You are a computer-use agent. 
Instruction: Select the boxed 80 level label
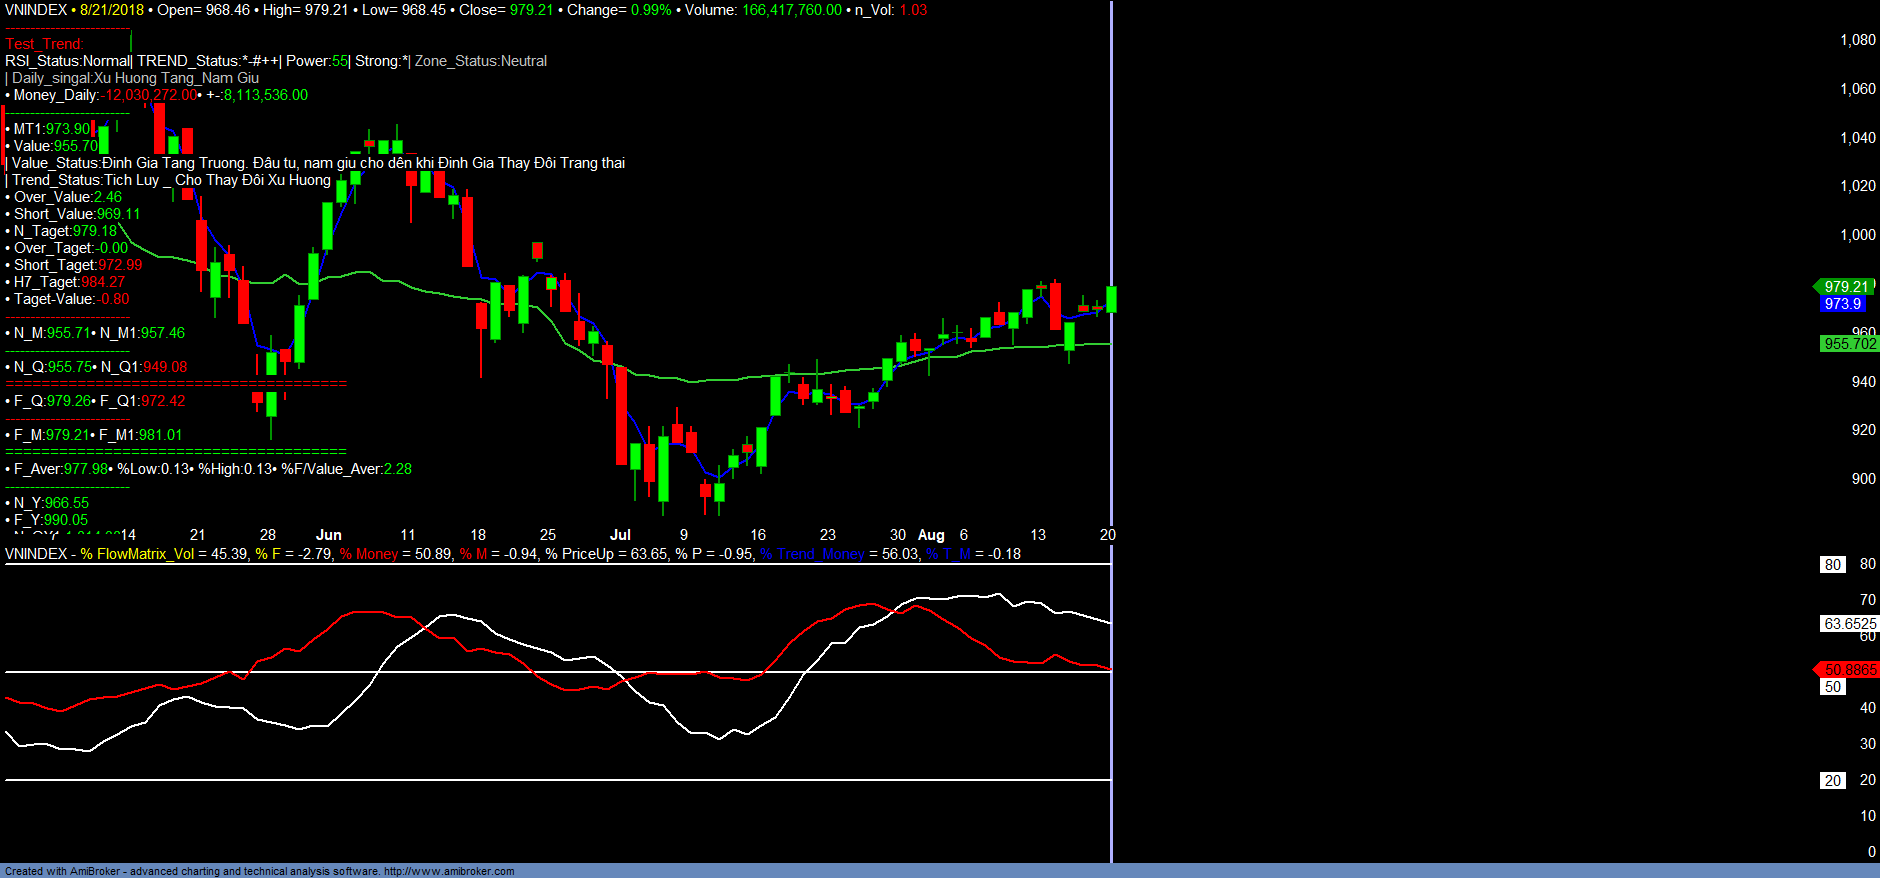(x=1832, y=565)
